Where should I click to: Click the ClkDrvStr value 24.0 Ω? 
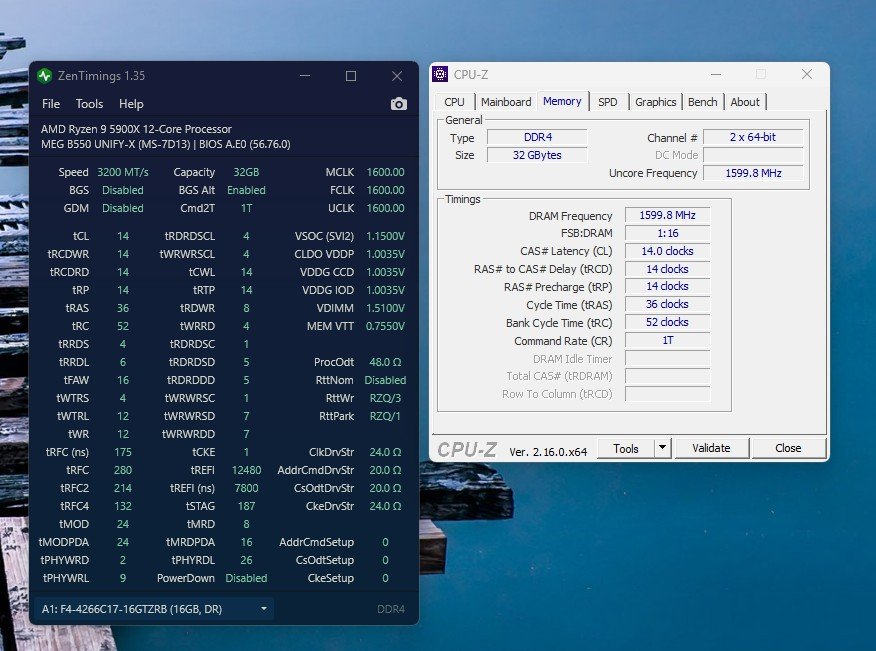tap(385, 452)
